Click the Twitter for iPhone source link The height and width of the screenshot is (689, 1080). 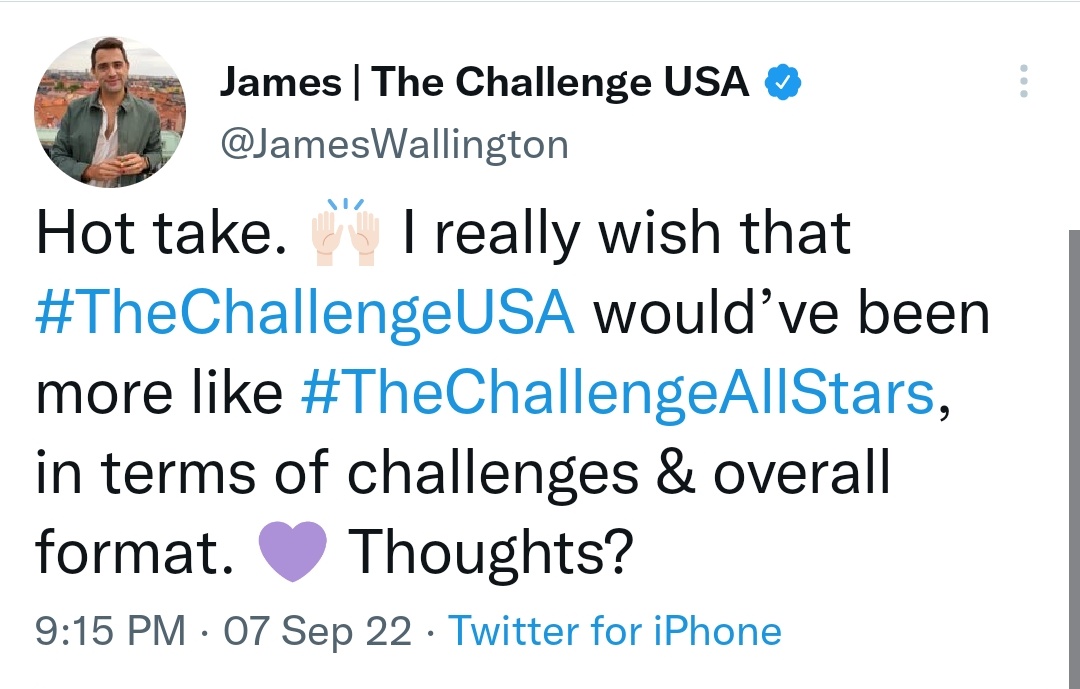click(x=615, y=630)
